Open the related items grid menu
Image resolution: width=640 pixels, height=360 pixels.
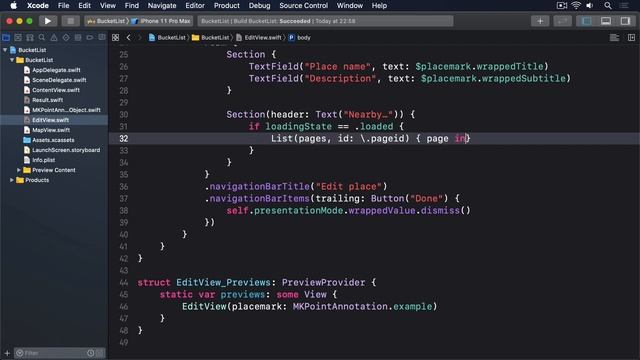pos(116,38)
